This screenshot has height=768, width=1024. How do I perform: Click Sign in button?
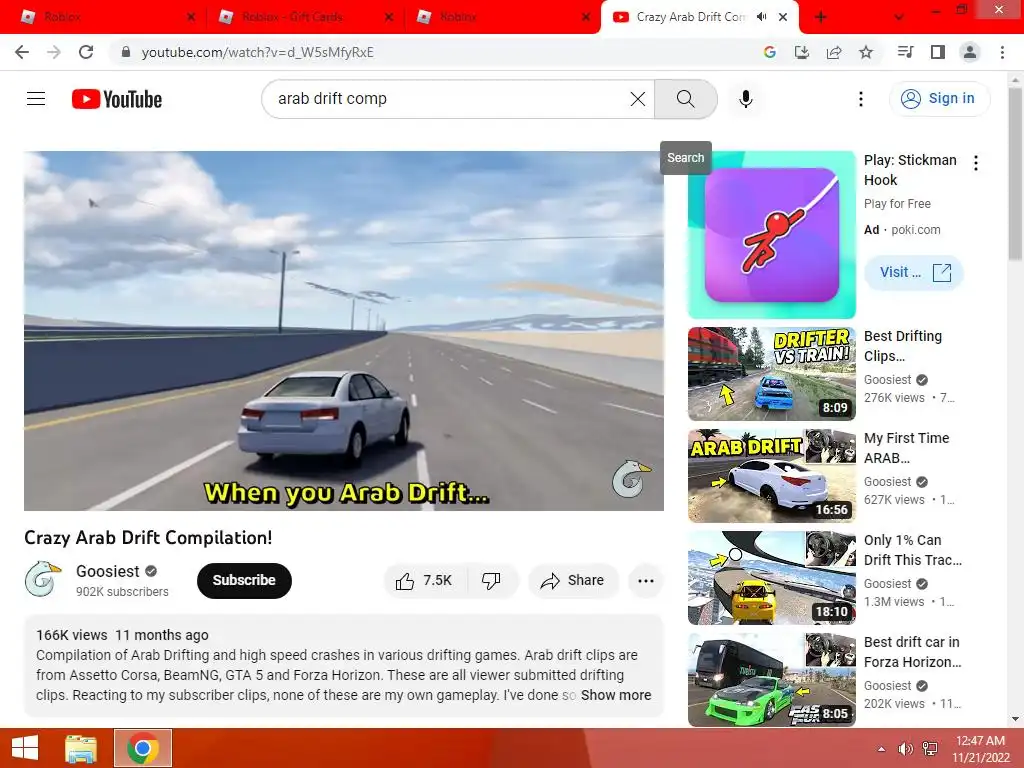[x=939, y=99]
